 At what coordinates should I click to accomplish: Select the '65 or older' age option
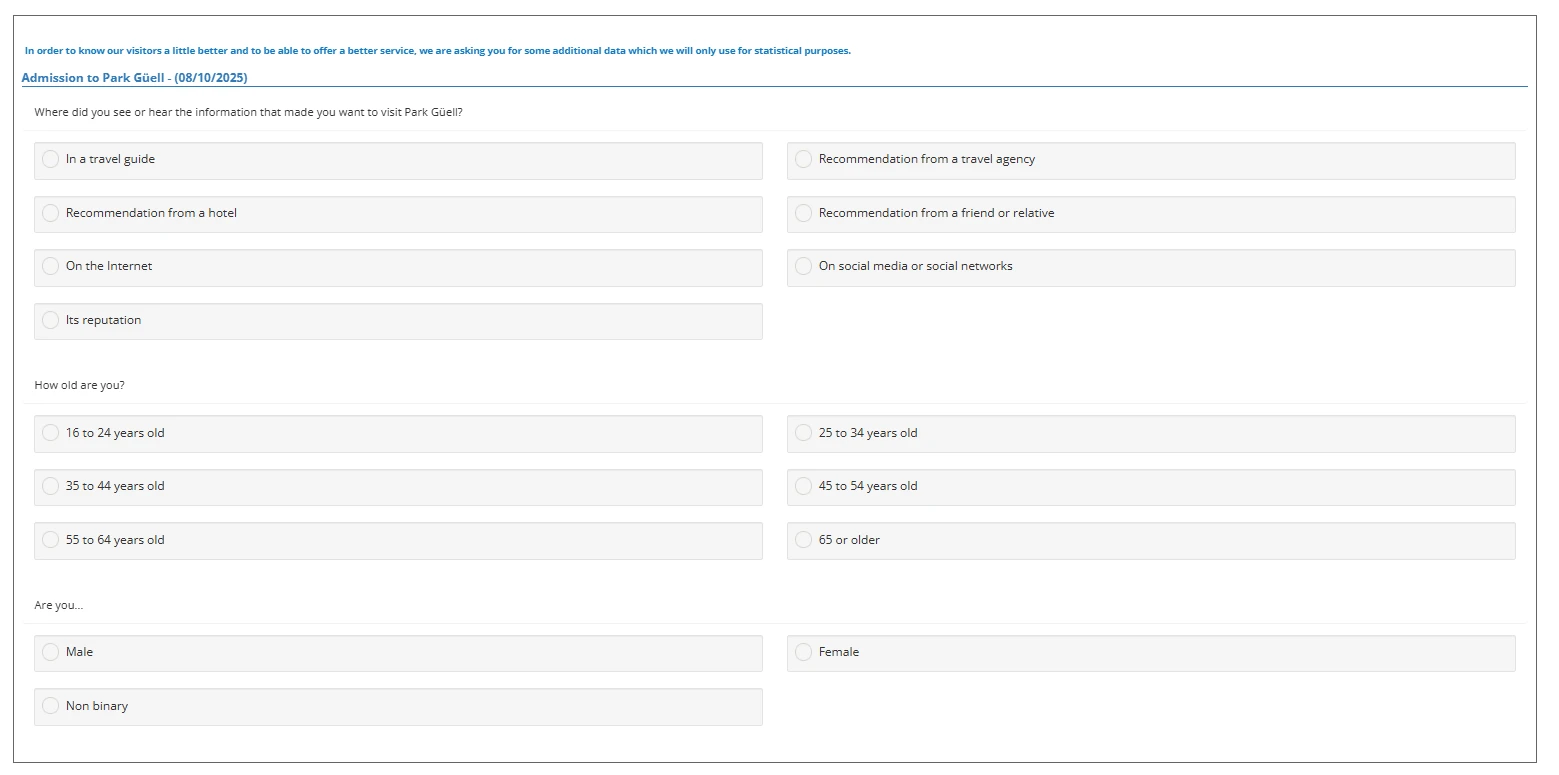coord(803,540)
